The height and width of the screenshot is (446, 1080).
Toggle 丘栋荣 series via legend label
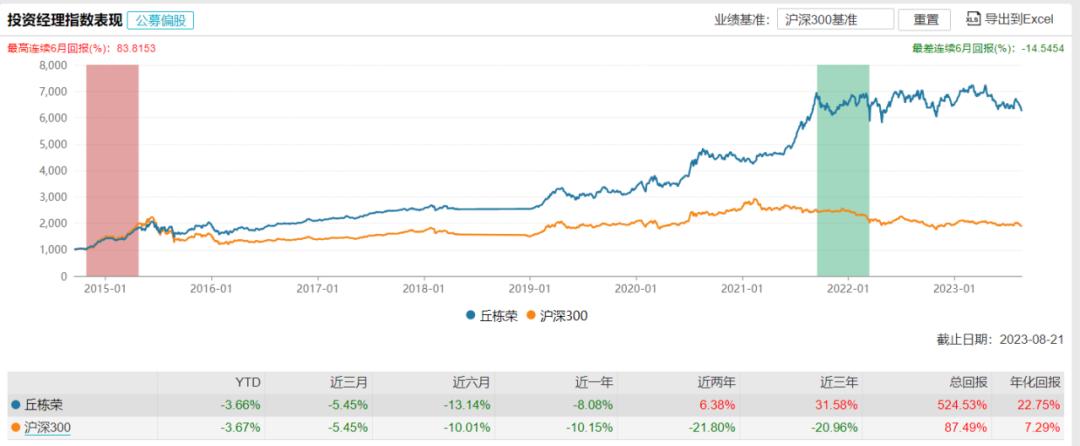499,316
